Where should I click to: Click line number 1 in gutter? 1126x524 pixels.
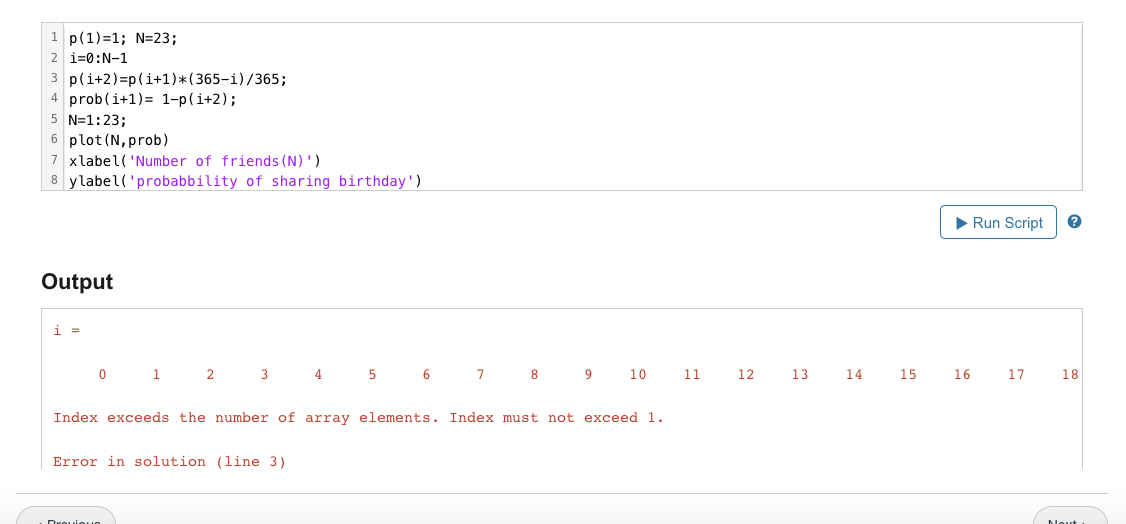point(54,38)
